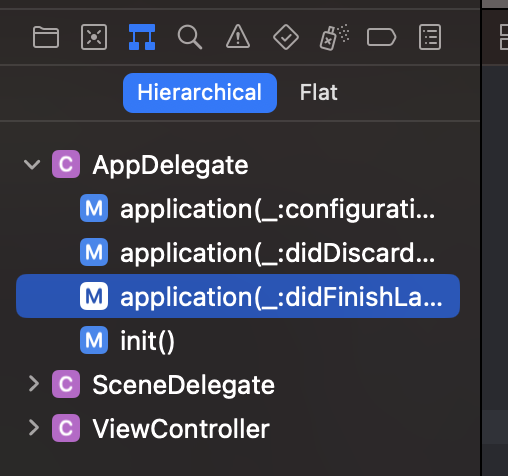This screenshot has height=476, width=508.
Task: Select the SceneDelegate class name
Action: click(183, 385)
